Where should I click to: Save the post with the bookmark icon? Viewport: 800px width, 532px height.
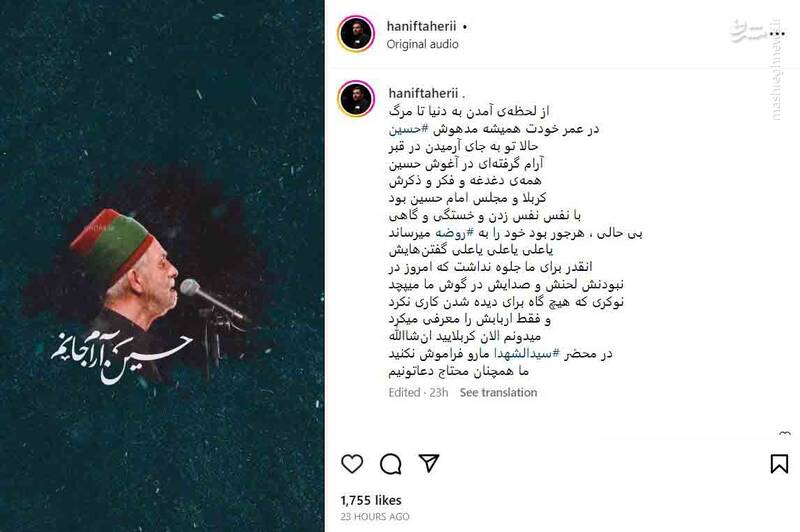tap(779, 463)
